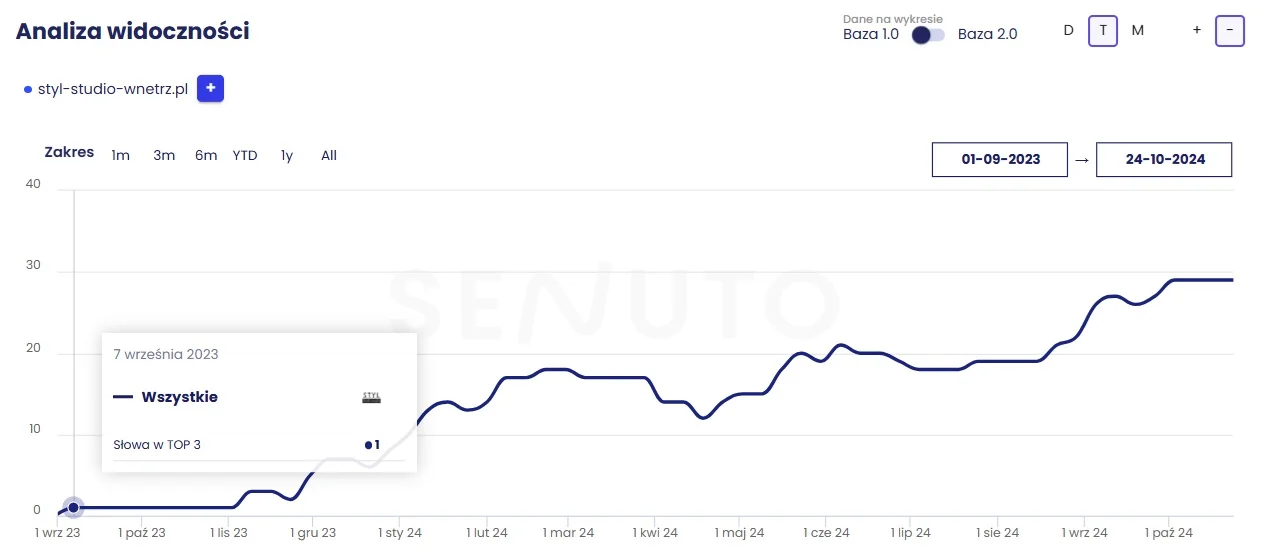Pick YTD range

(245, 155)
